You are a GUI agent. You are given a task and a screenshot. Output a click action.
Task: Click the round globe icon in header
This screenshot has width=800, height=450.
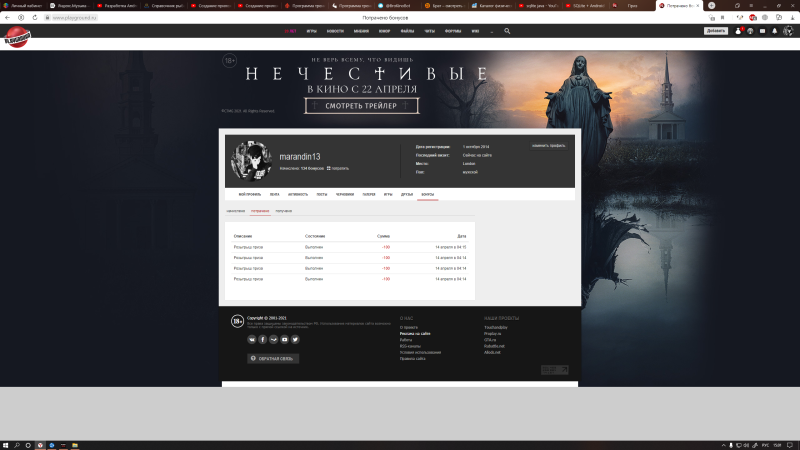(750, 31)
